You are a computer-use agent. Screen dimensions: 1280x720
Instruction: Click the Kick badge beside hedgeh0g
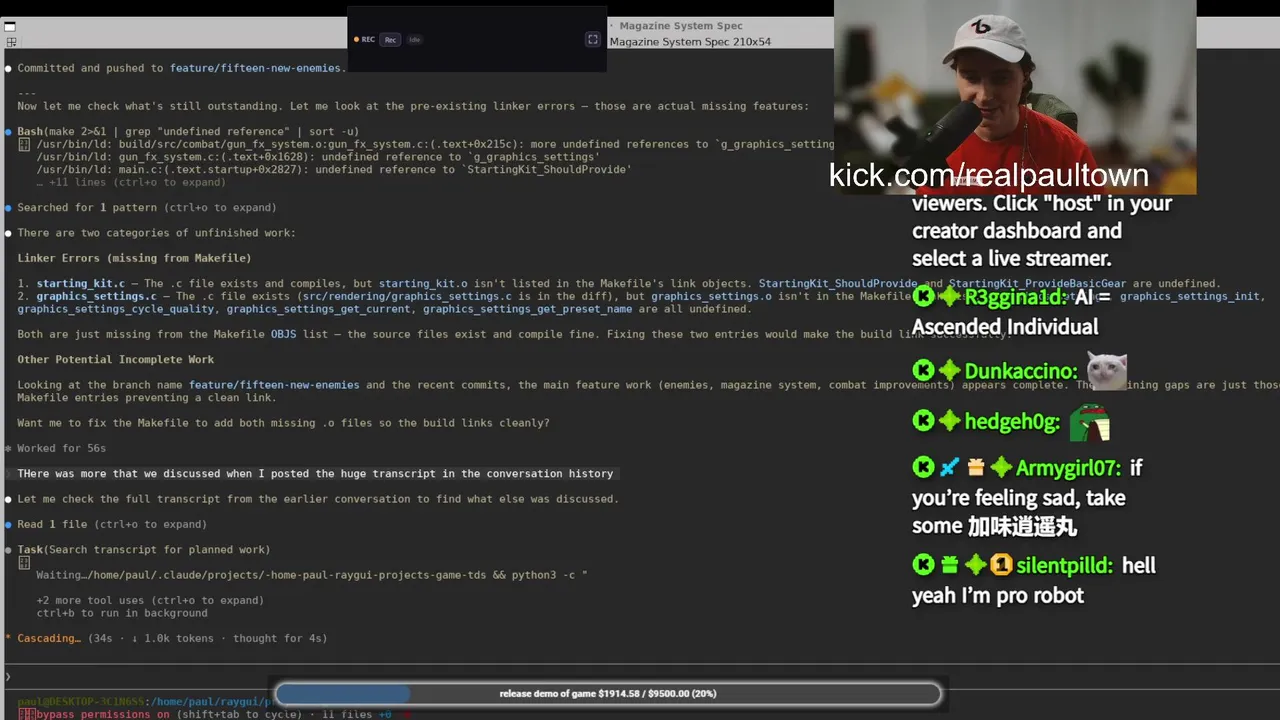tap(923, 422)
